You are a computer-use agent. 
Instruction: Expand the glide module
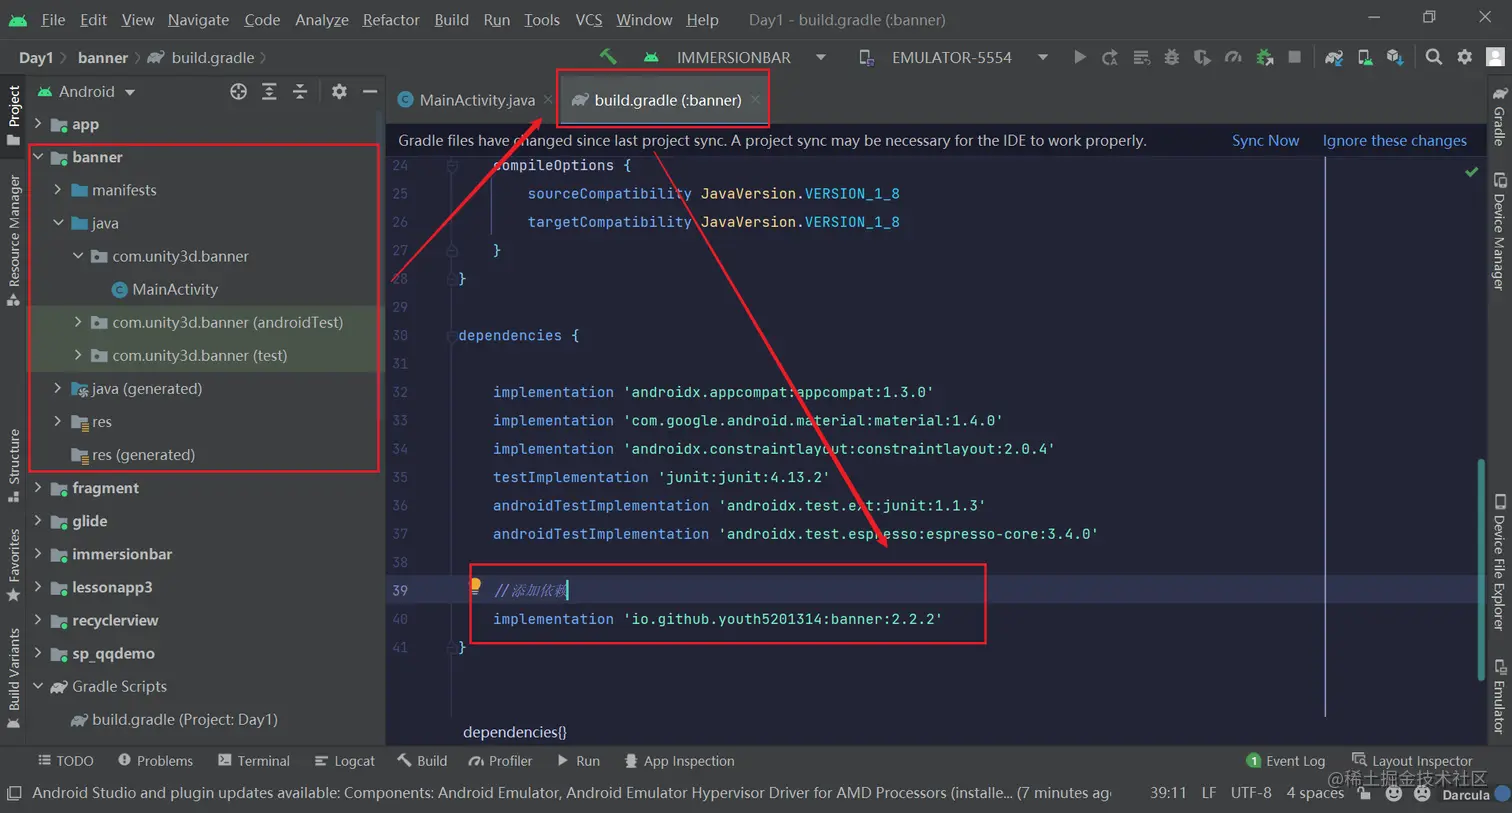pos(38,521)
